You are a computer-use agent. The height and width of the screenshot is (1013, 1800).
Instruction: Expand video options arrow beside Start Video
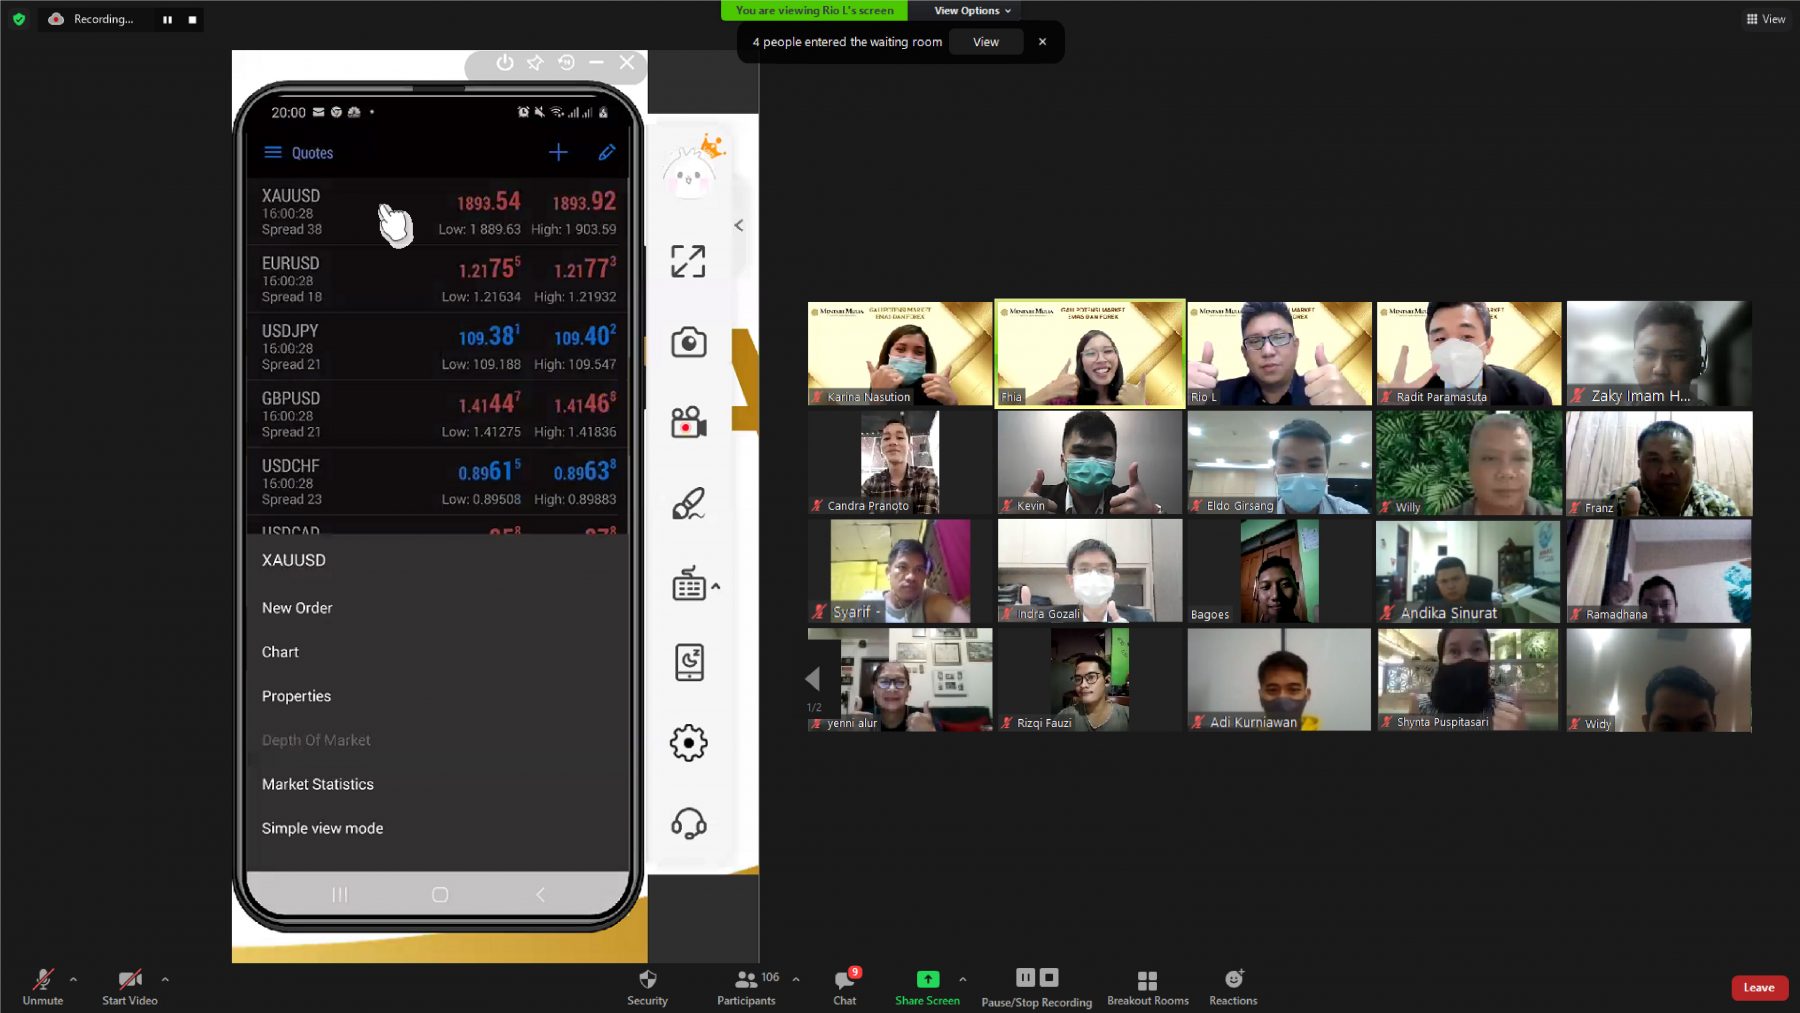(x=165, y=979)
